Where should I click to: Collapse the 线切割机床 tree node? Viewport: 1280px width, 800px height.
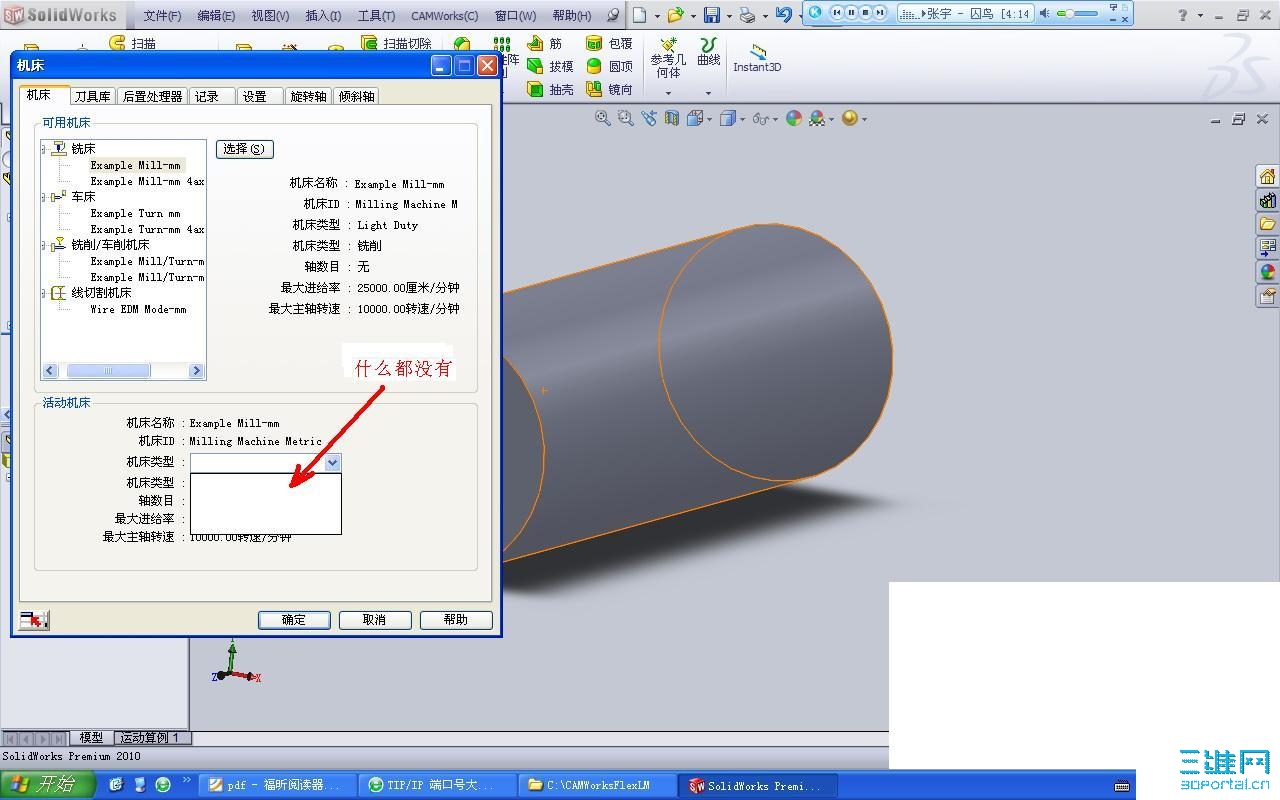44,294
